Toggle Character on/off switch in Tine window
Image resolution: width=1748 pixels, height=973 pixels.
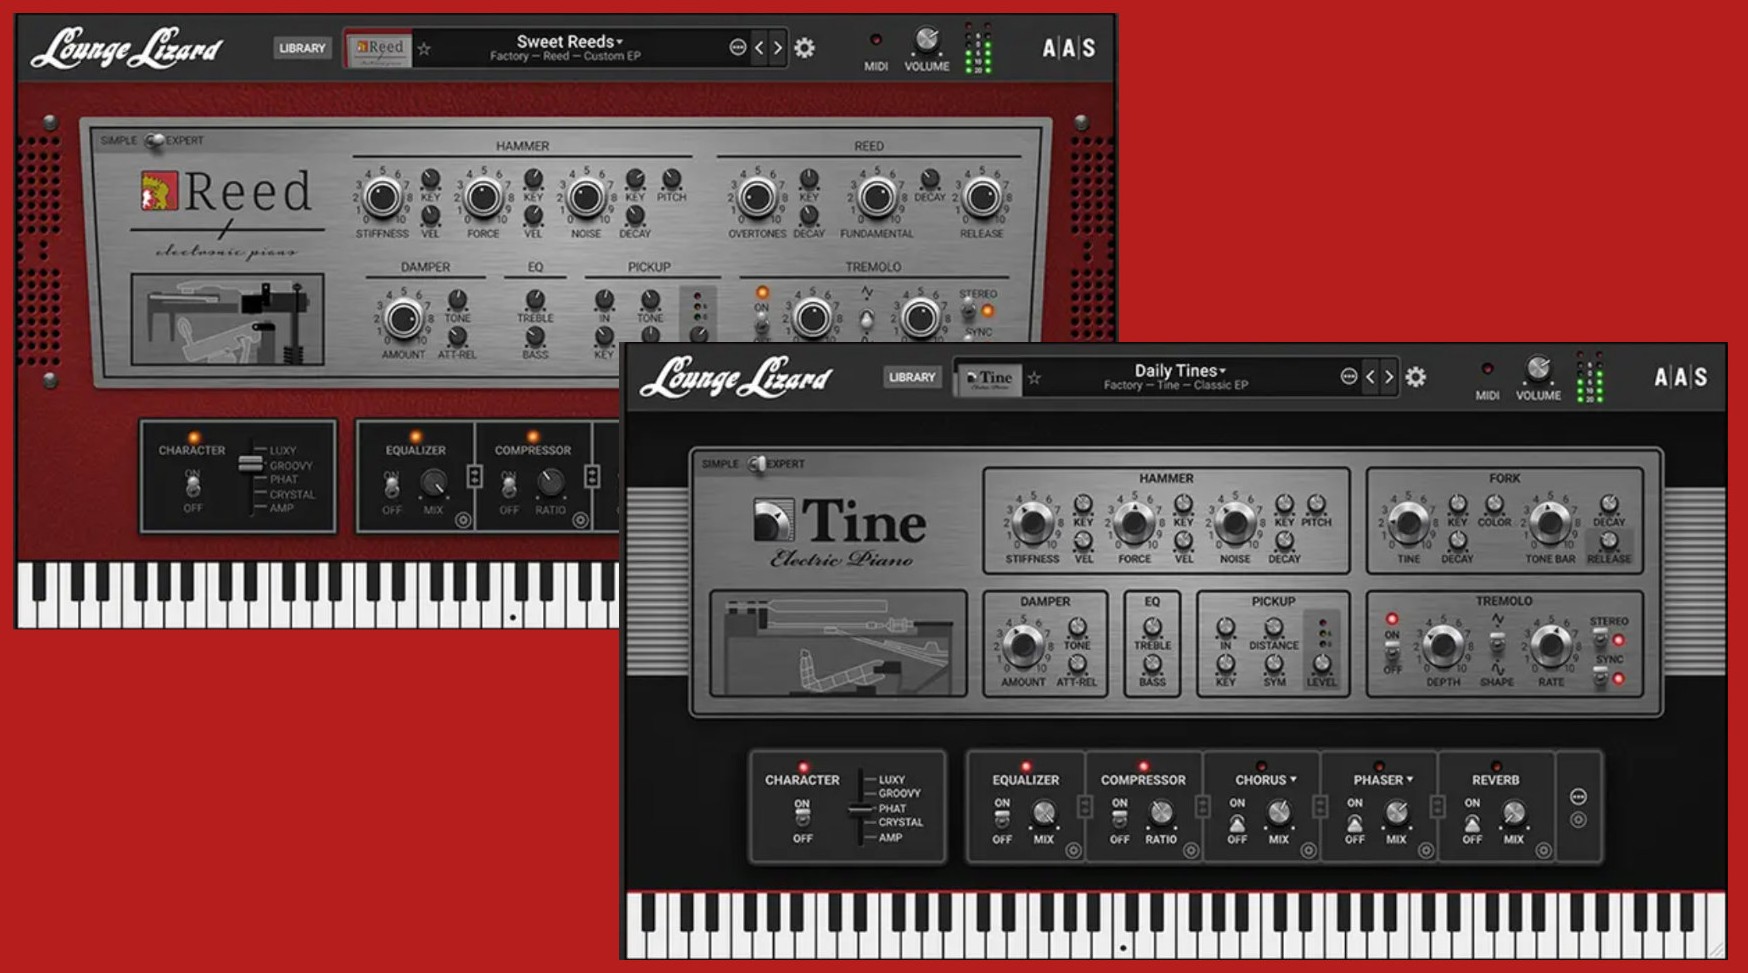[802, 819]
